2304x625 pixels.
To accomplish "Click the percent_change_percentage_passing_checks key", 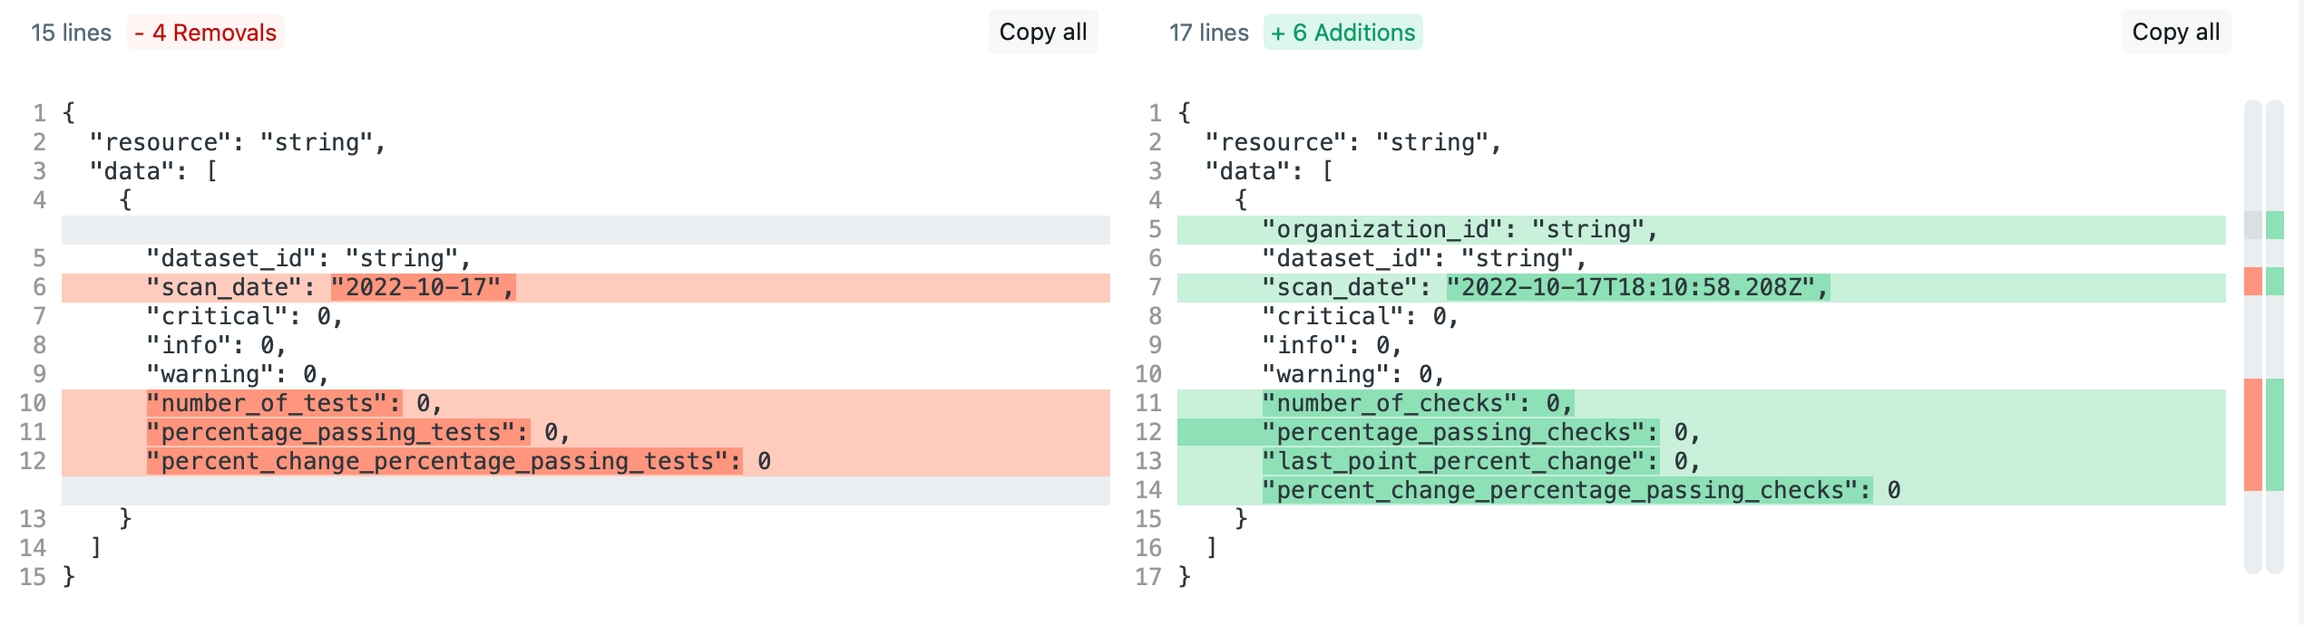I will click(1566, 490).
